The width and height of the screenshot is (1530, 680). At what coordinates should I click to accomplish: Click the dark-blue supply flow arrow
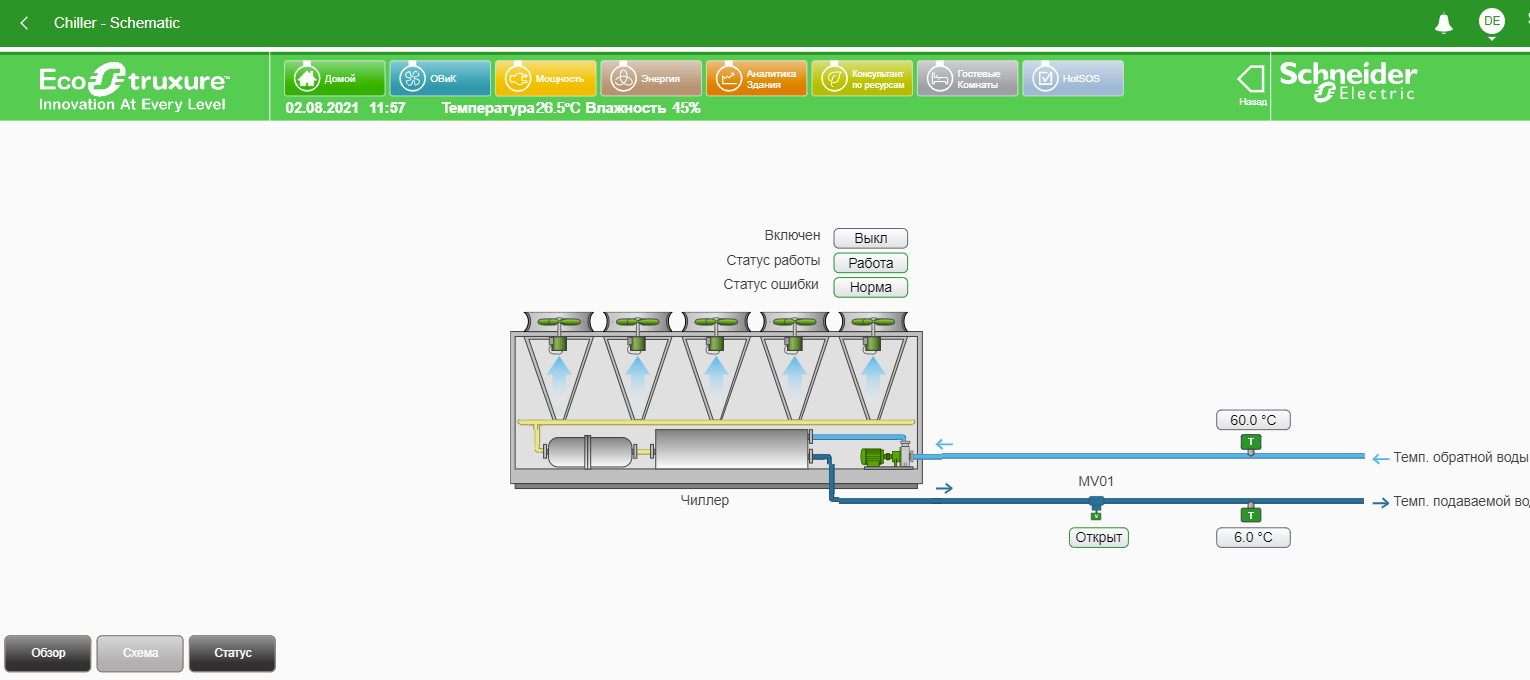pos(944,489)
